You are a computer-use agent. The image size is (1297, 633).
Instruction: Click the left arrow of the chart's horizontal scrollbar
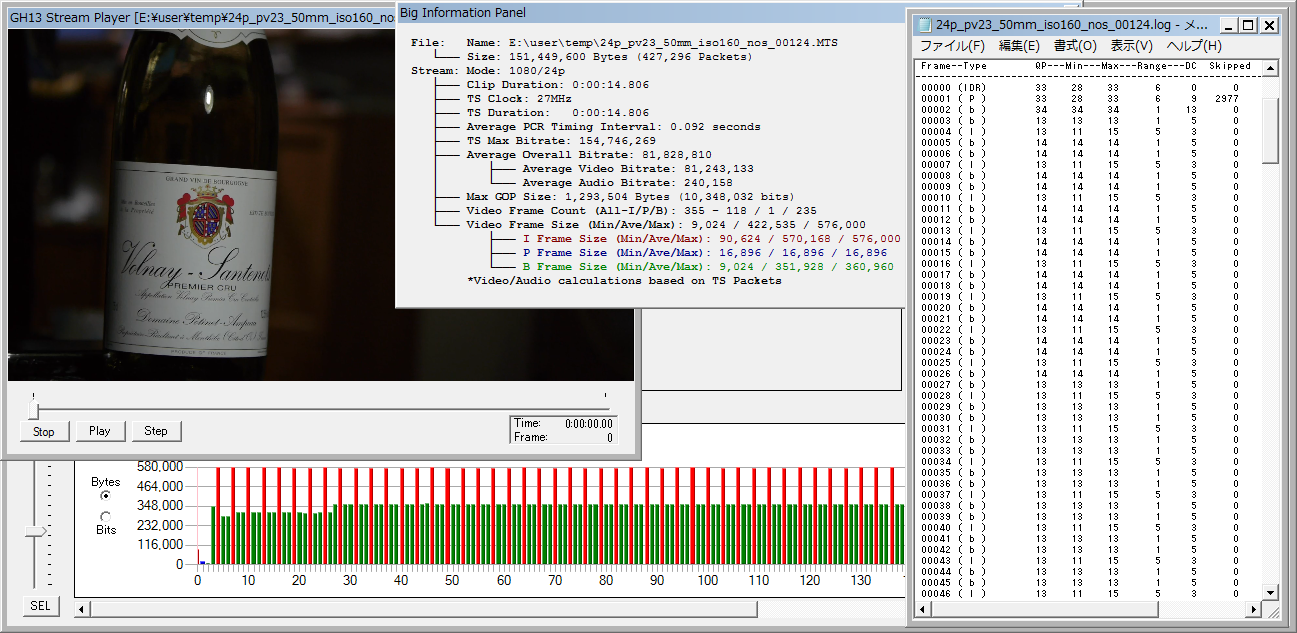(83, 608)
